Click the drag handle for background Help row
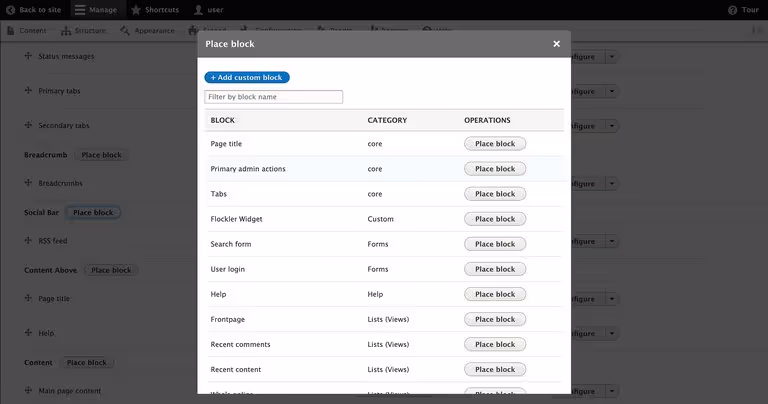Viewport: 768px width, 404px height. [28, 333]
